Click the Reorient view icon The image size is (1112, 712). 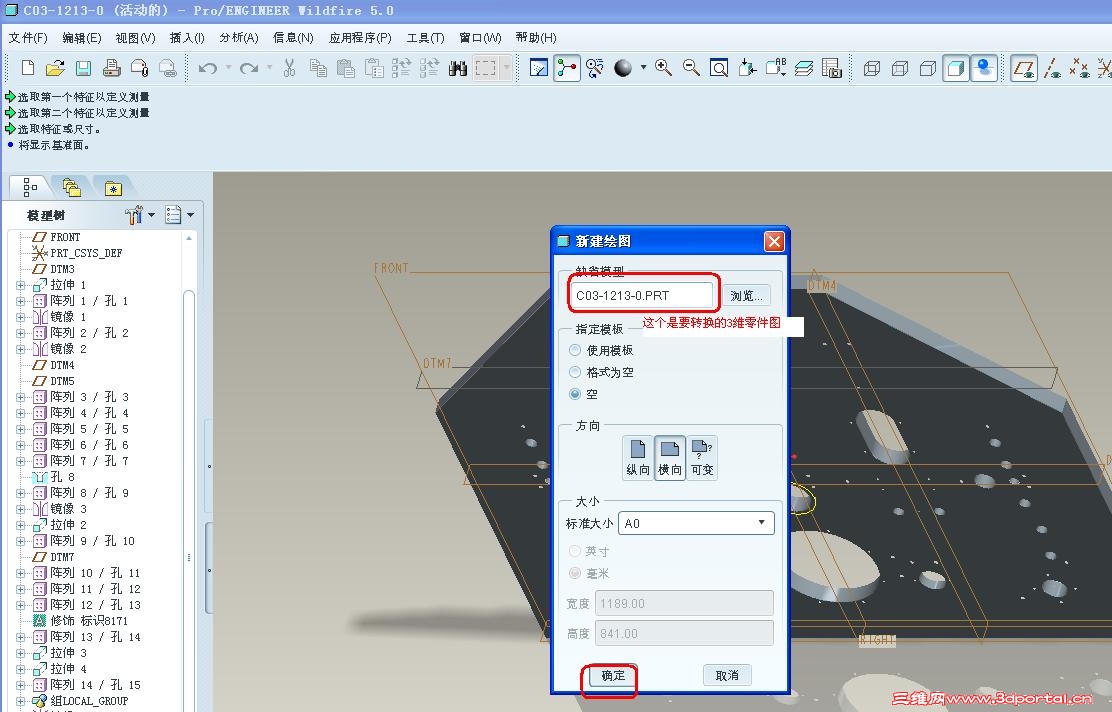tap(747, 68)
